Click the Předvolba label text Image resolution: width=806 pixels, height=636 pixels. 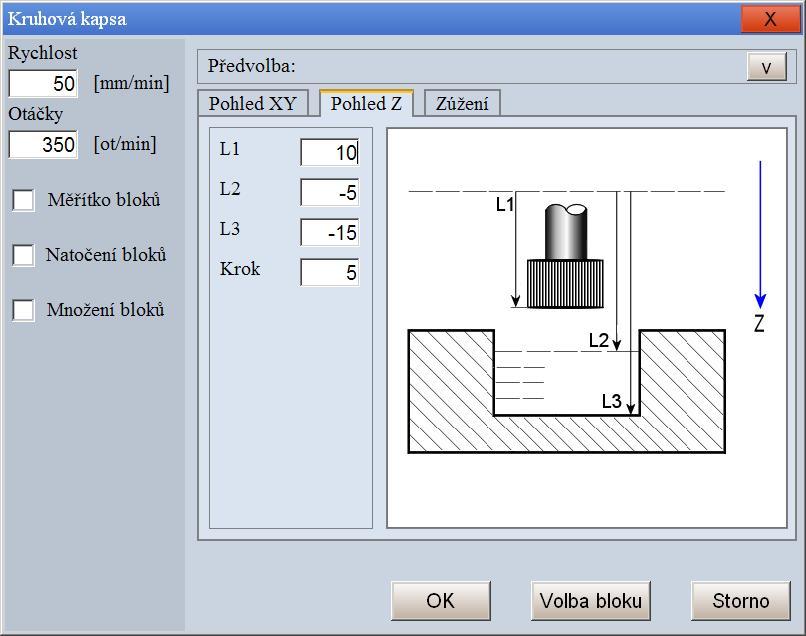251,66
